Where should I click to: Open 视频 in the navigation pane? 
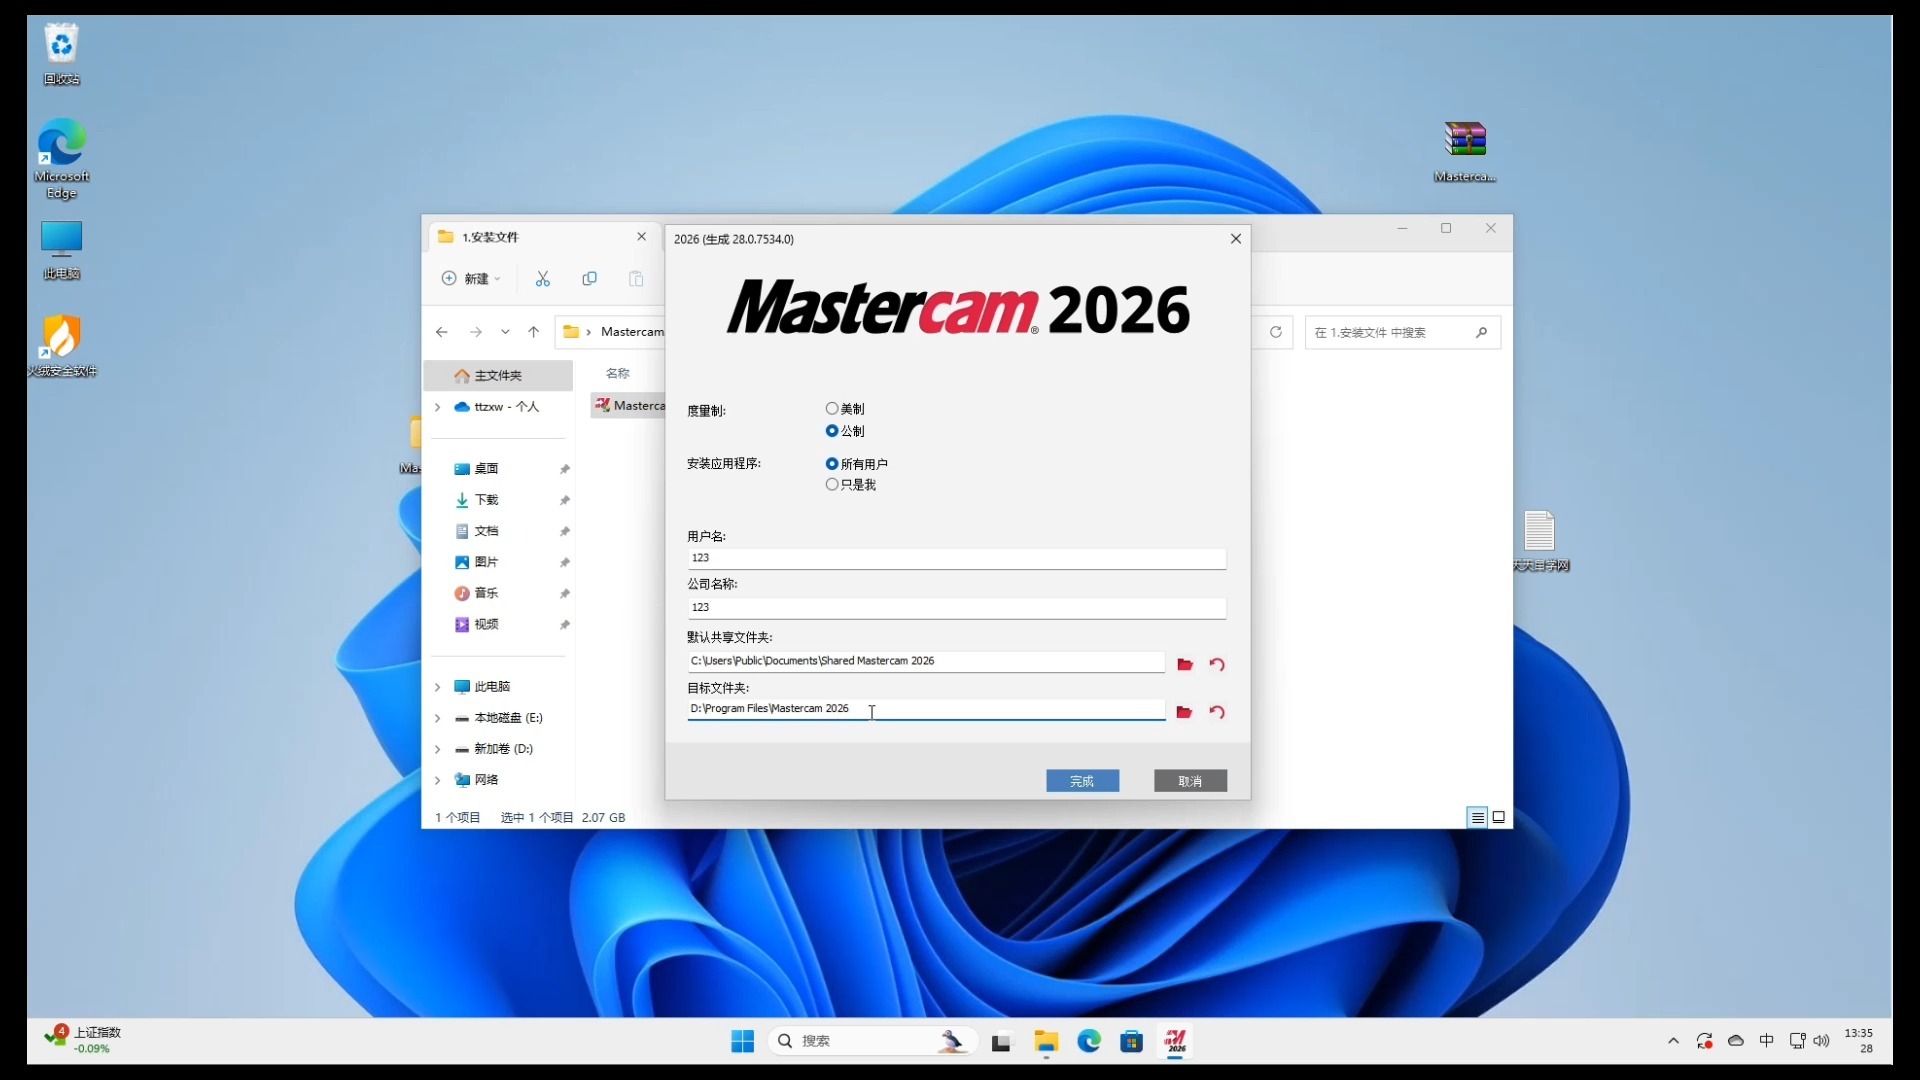click(487, 624)
